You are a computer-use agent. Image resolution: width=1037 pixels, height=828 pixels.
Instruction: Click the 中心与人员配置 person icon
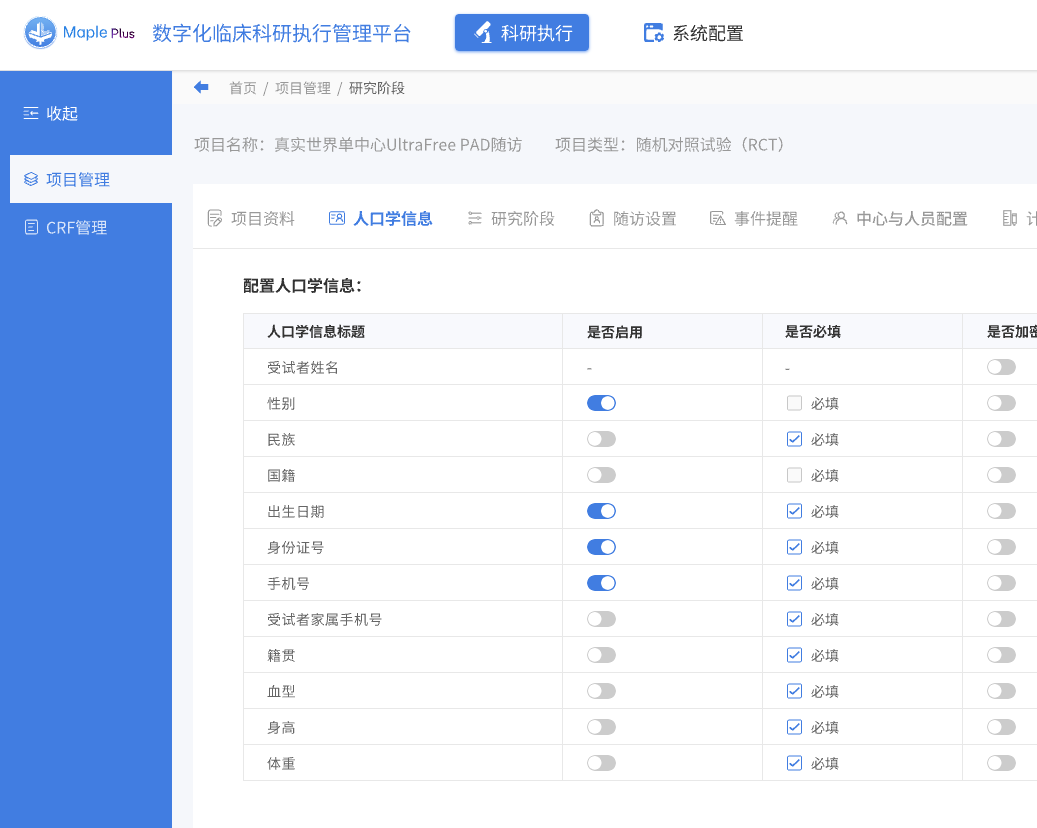coord(840,218)
